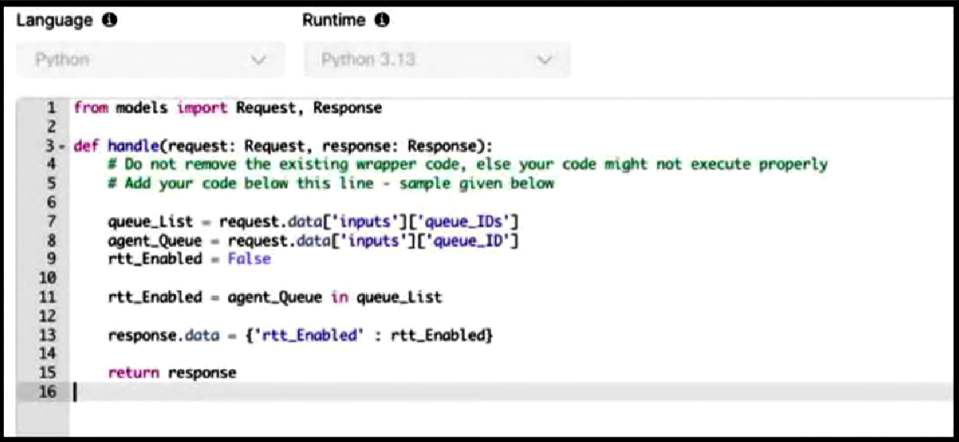The image size is (959, 442).
Task: Click line number 7 in gutter
Action: tap(51, 221)
